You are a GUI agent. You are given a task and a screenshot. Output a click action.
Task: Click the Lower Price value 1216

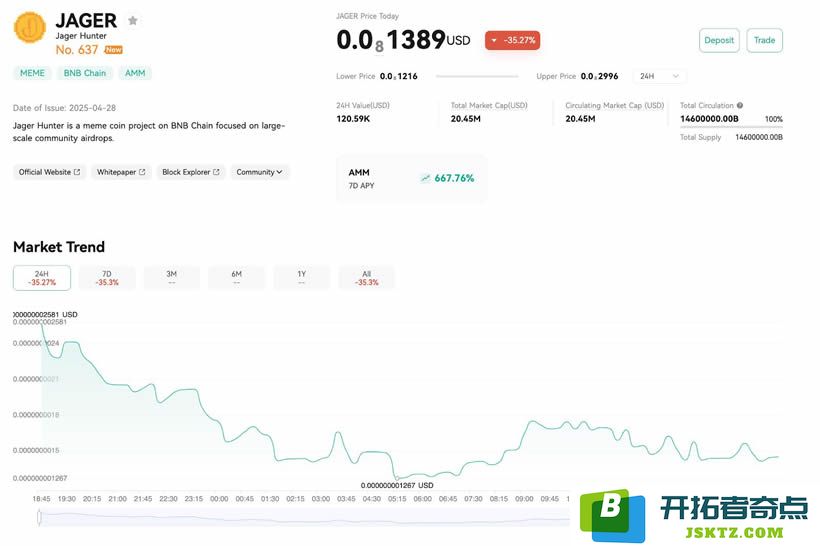tap(398, 76)
